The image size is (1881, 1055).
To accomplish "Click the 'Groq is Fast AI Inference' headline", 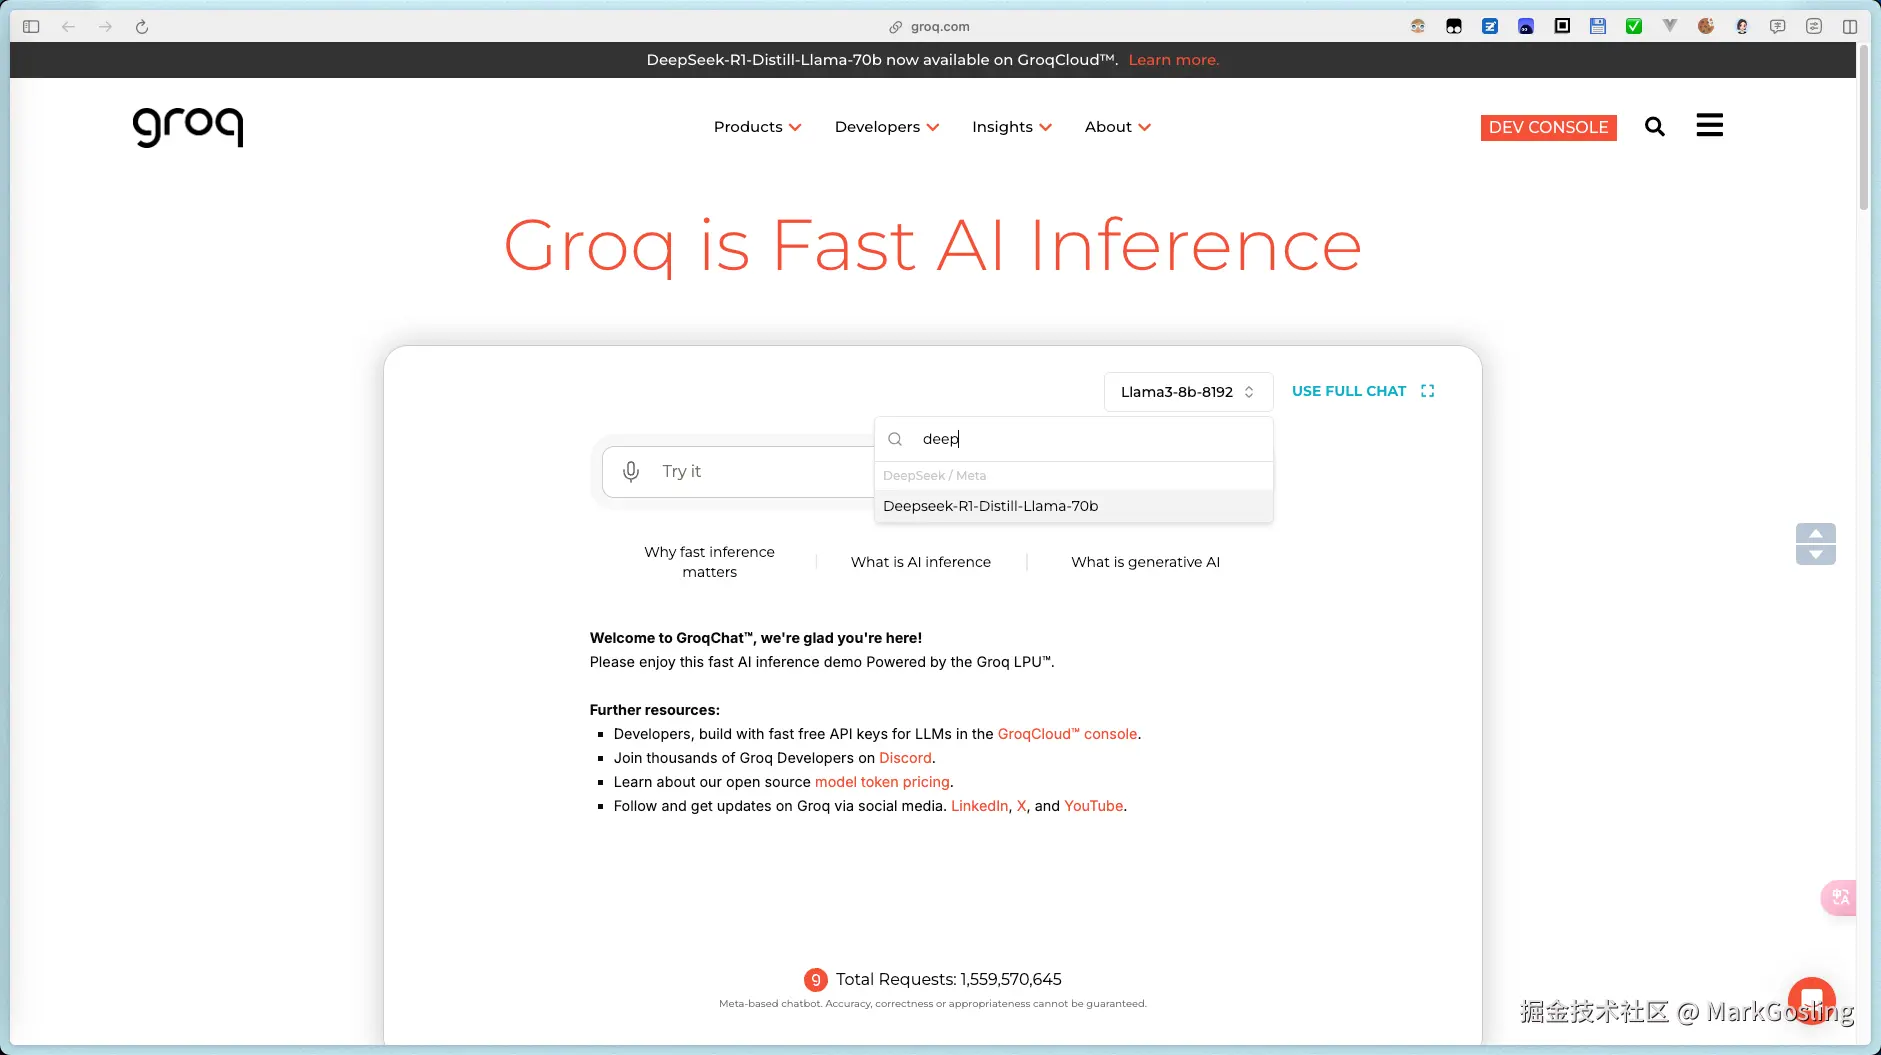I will [x=932, y=246].
